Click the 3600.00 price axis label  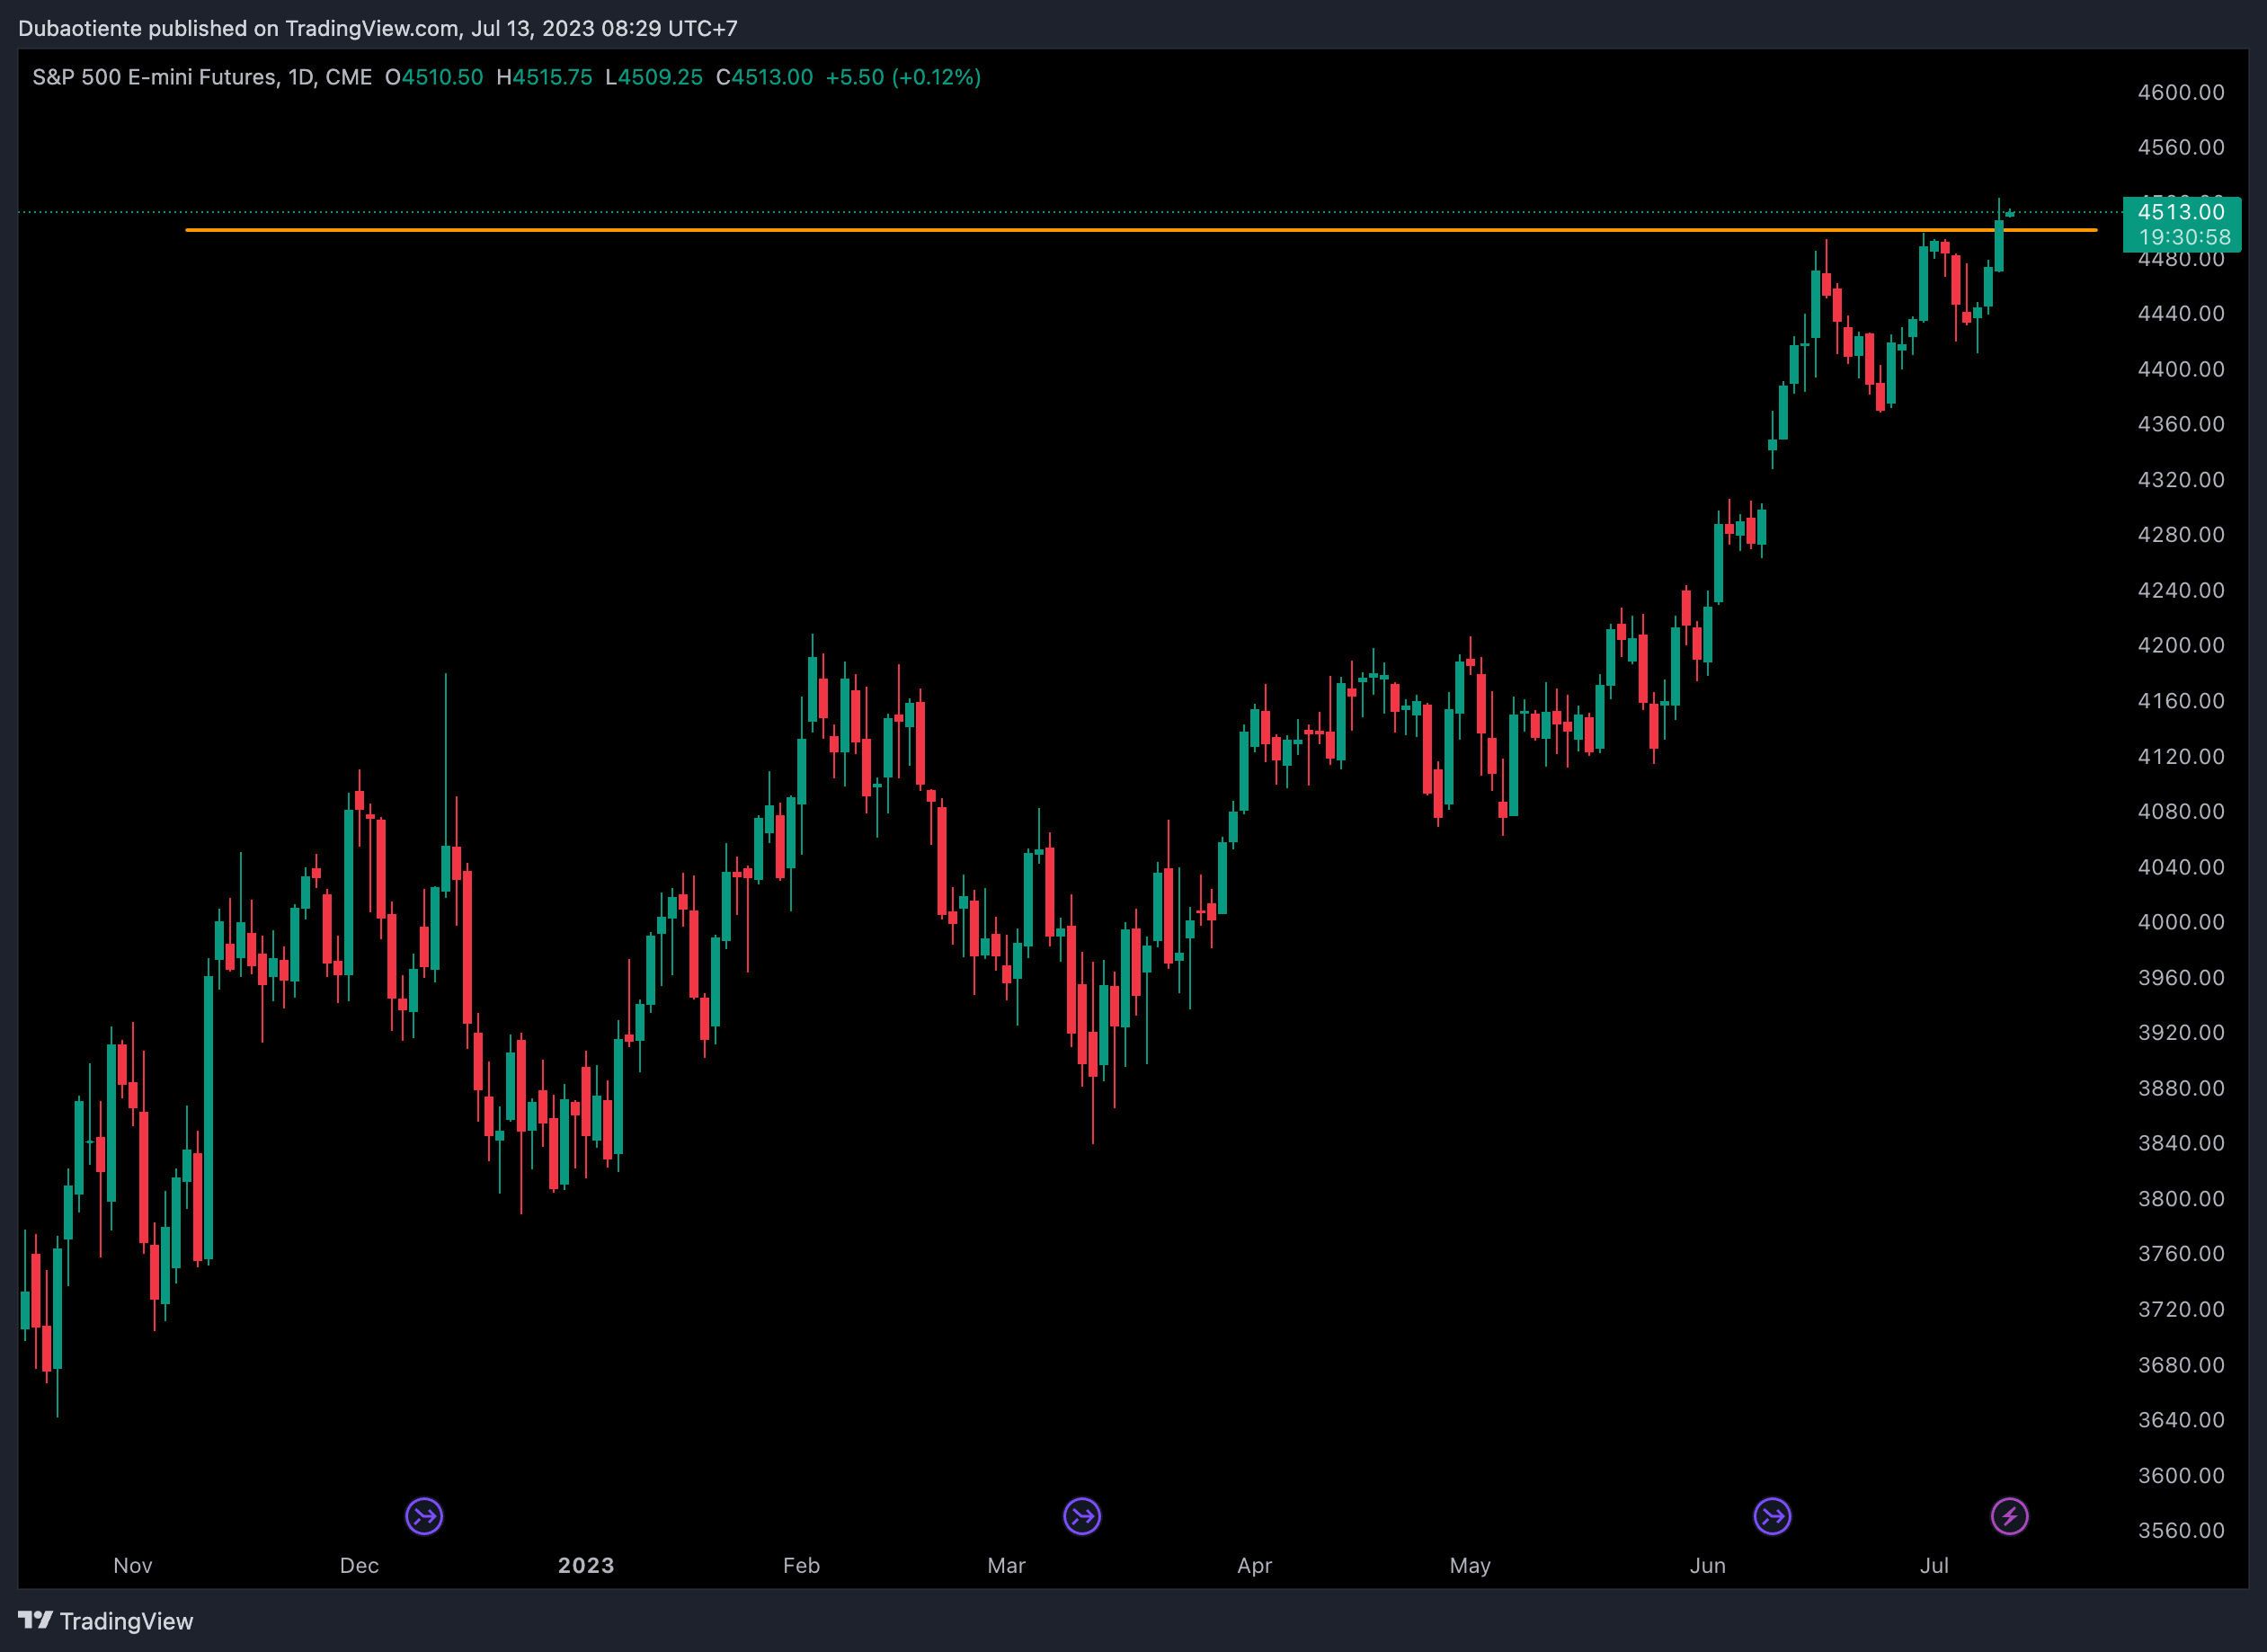coord(2181,1475)
